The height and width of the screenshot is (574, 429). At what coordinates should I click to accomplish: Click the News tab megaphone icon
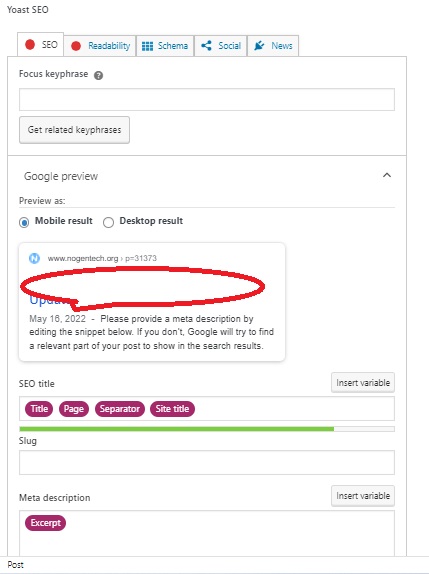click(x=259, y=45)
